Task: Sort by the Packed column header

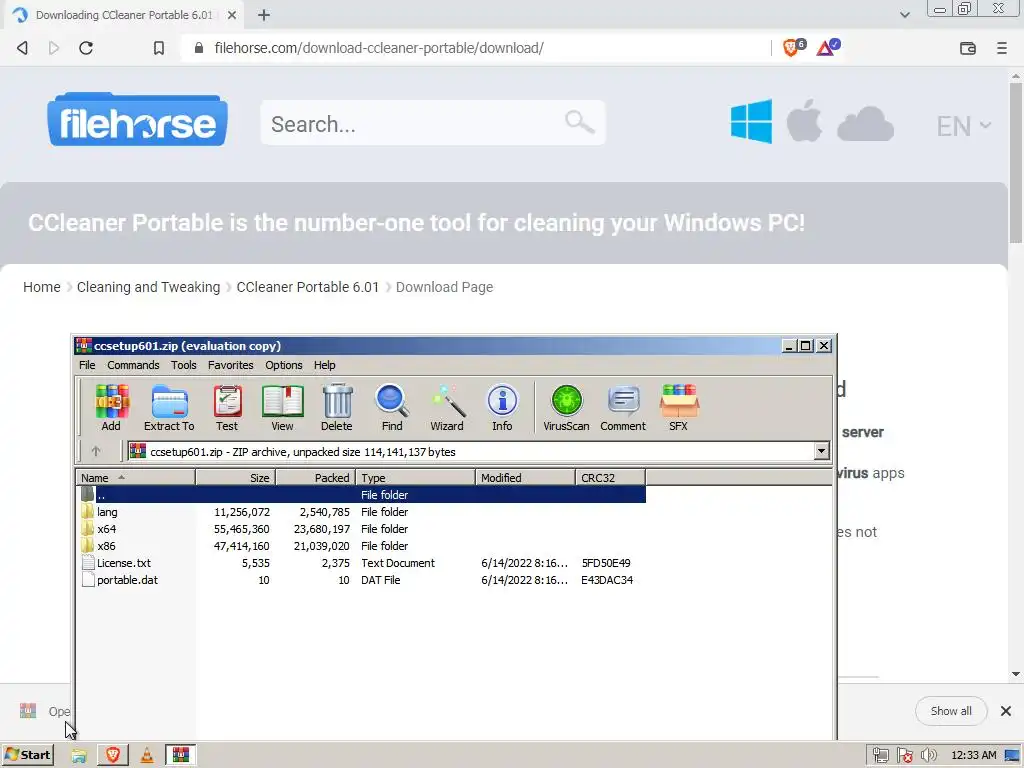Action: coord(315,478)
